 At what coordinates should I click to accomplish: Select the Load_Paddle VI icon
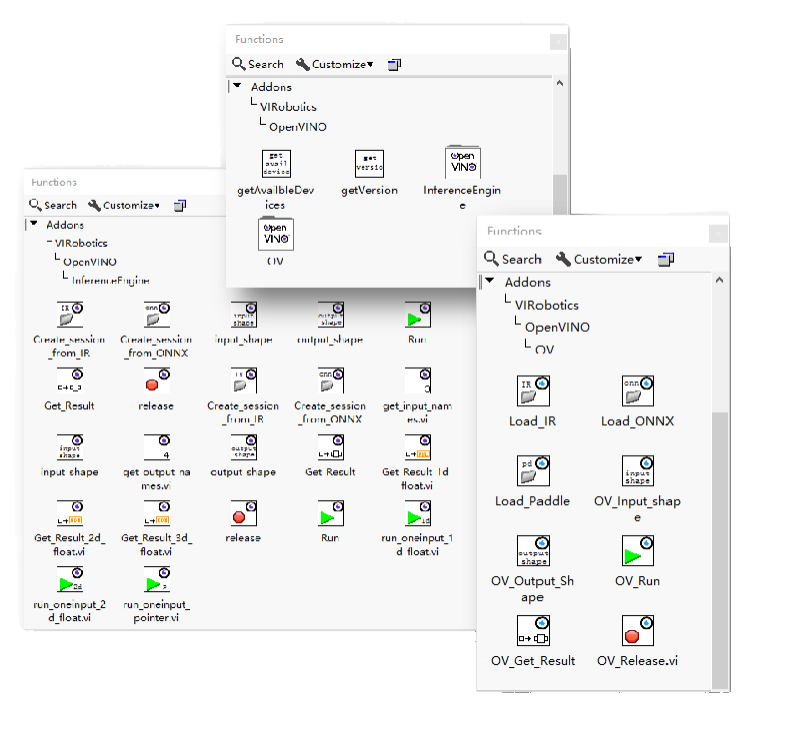pyautogui.click(x=533, y=470)
